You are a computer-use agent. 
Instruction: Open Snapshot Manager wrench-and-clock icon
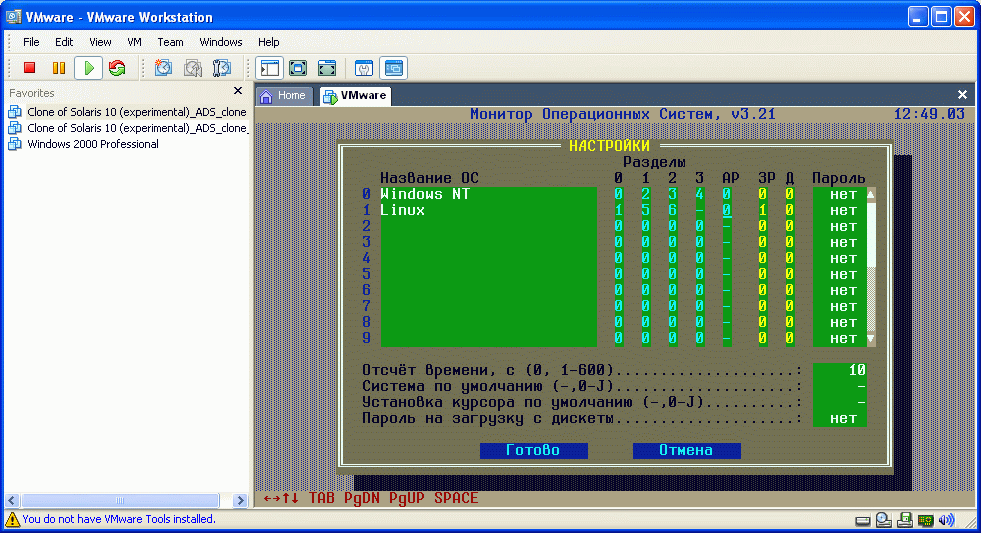point(221,68)
